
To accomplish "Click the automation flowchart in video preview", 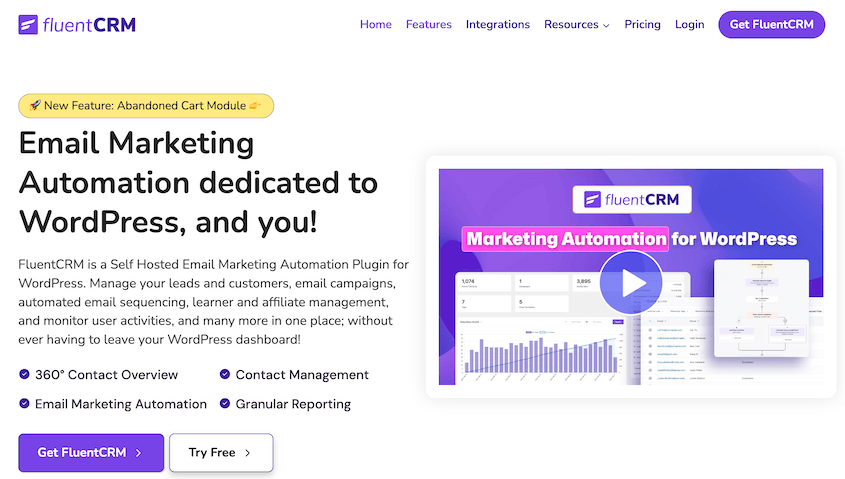I will coord(761,309).
